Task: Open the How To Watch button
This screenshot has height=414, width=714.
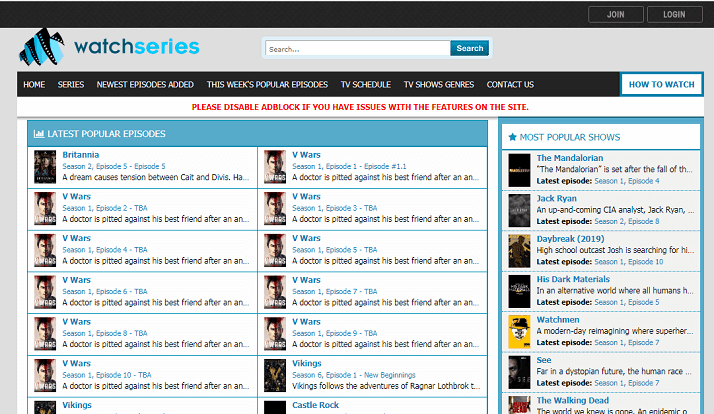Action: click(x=661, y=85)
